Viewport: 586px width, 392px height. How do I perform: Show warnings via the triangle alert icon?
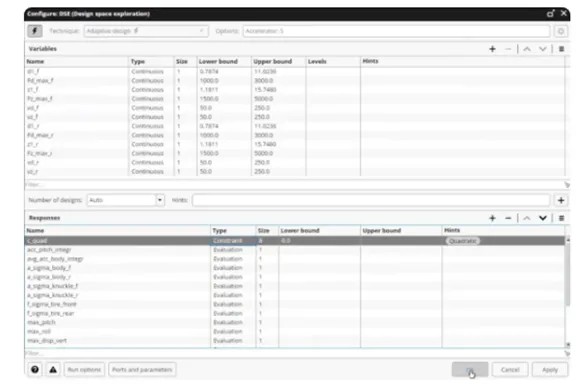pyautogui.click(x=53, y=370)
